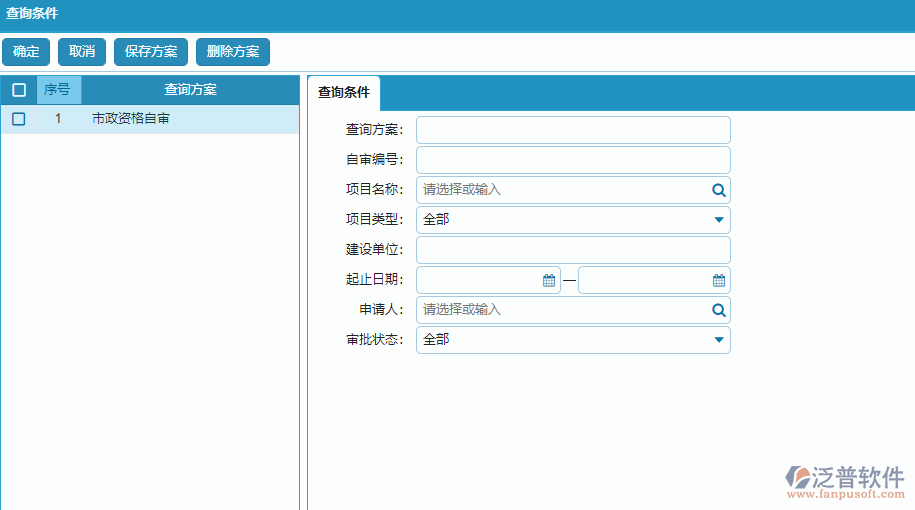Click the 确定 button
Image resolution: width=915 pixels, height=510 pixels.
(26, 52)
